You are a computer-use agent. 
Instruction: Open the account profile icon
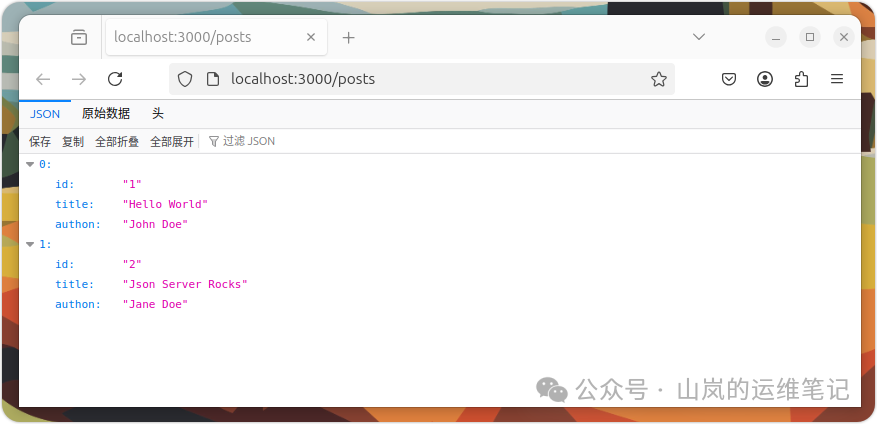[765, 79]
